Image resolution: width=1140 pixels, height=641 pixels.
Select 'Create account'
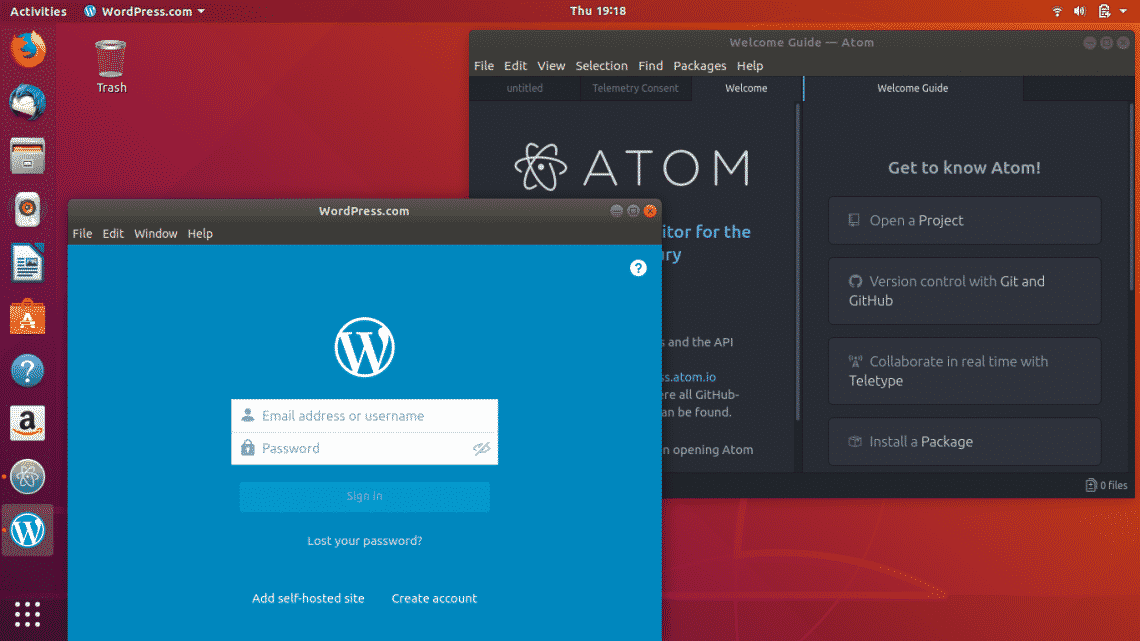(434, 598)
